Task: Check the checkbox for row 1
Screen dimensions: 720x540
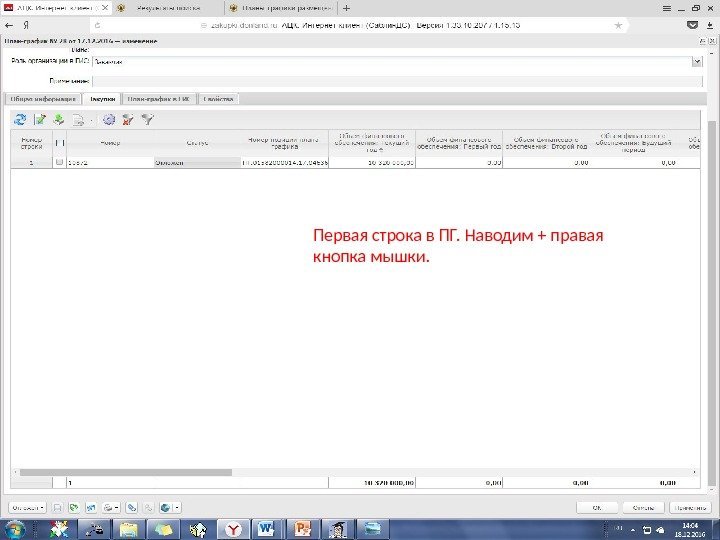Action: click(x=59, y=162)
